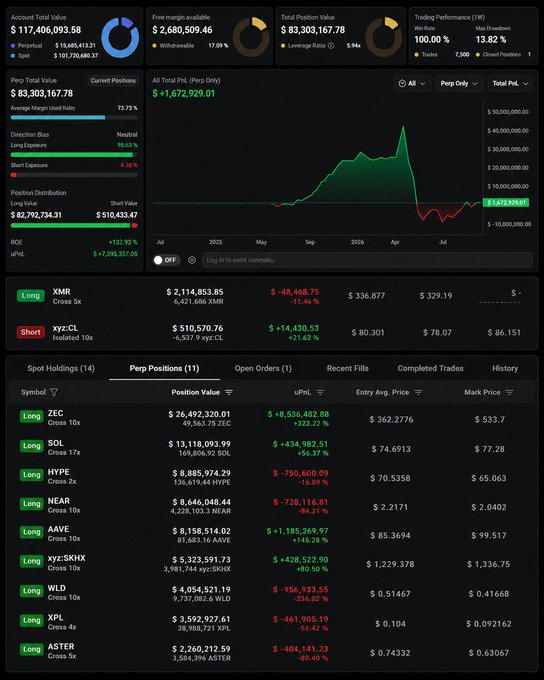The width and height of the screenshot is (544, 680).
Task: Click the PnL chart peak near Apr
Action: pos(403,127)
